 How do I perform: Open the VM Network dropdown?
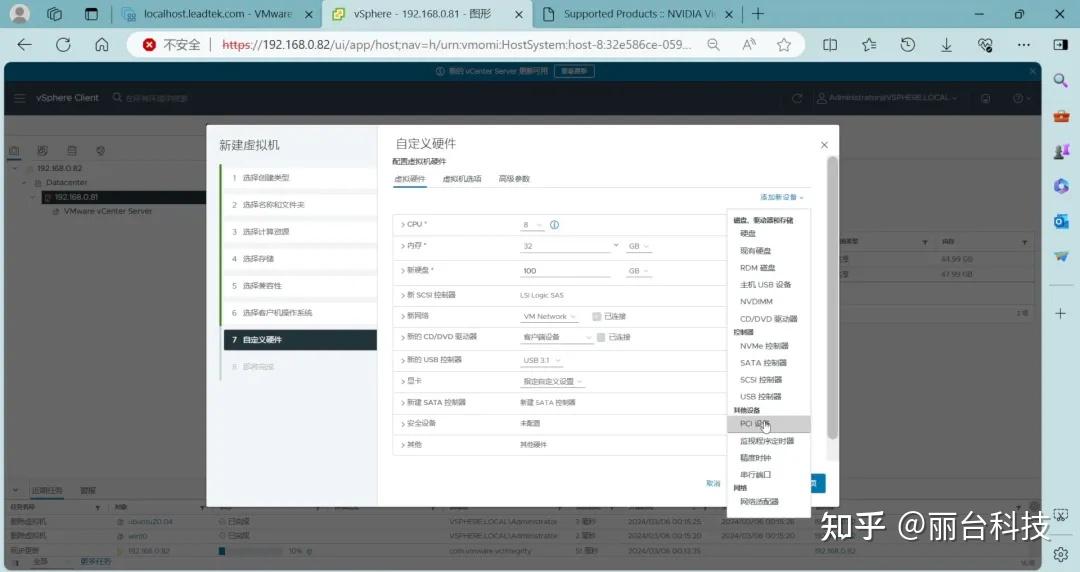tap(549, 316)
